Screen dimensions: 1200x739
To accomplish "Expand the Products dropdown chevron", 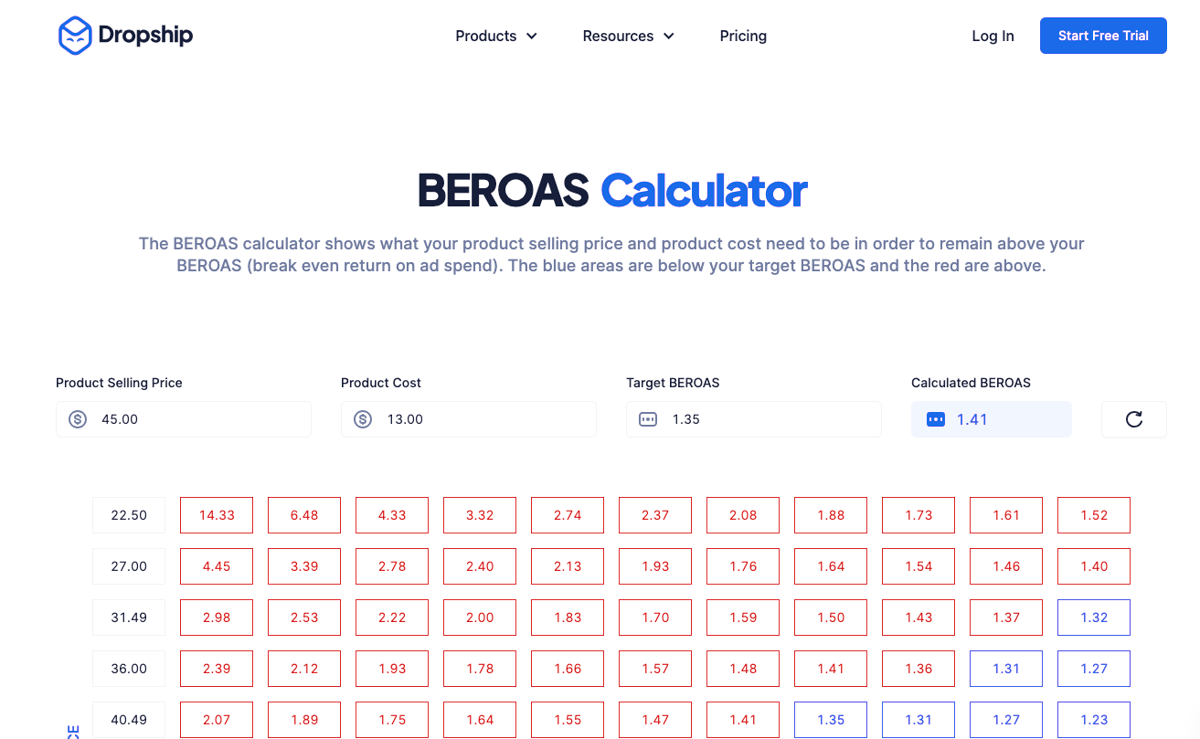I will click(x=532, y=36).
